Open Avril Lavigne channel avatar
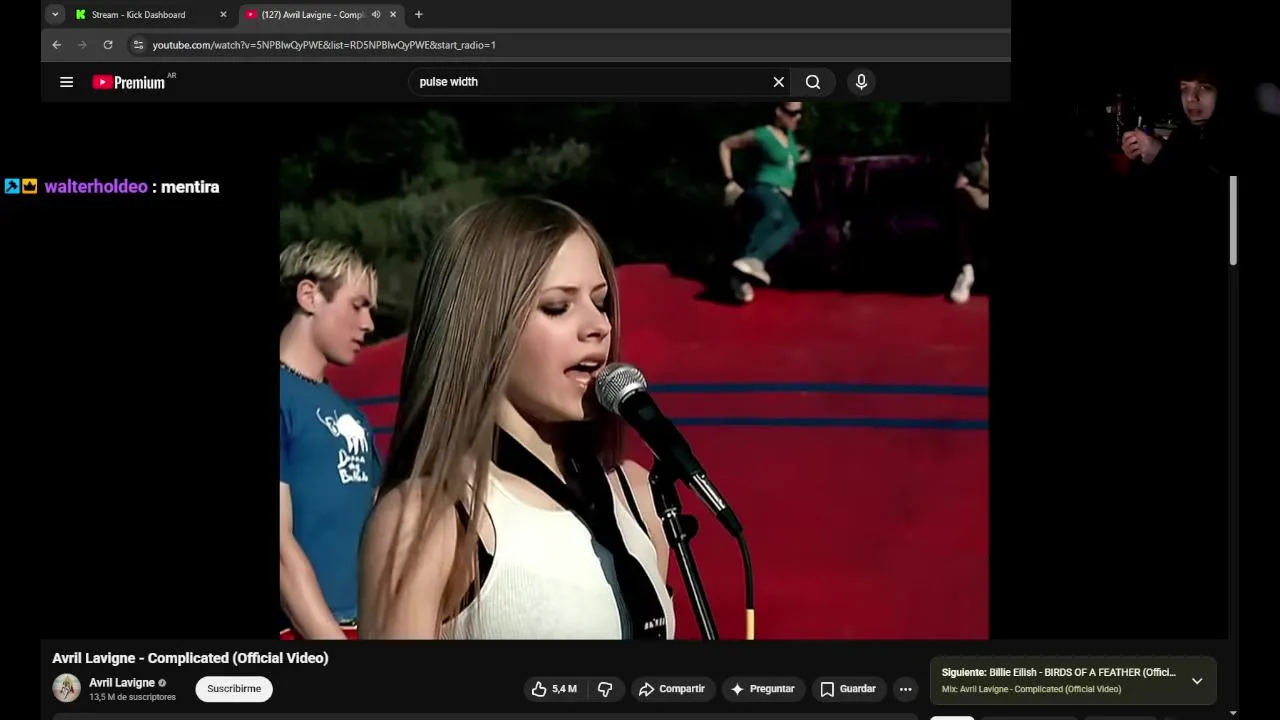The image size is (1280, 720). [66, 688]
